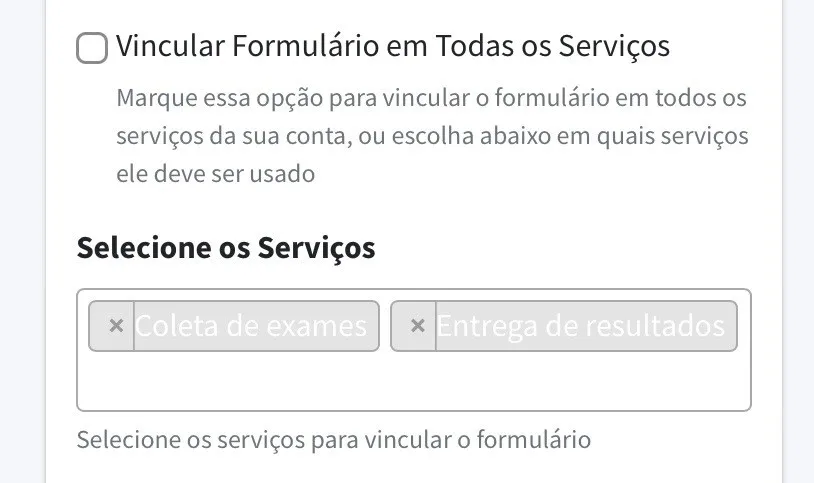Click the x icon beside Entrega de resultados
The height and width of the screenshot is (483, 814).
pyautogui.click(x=417, y=326)
